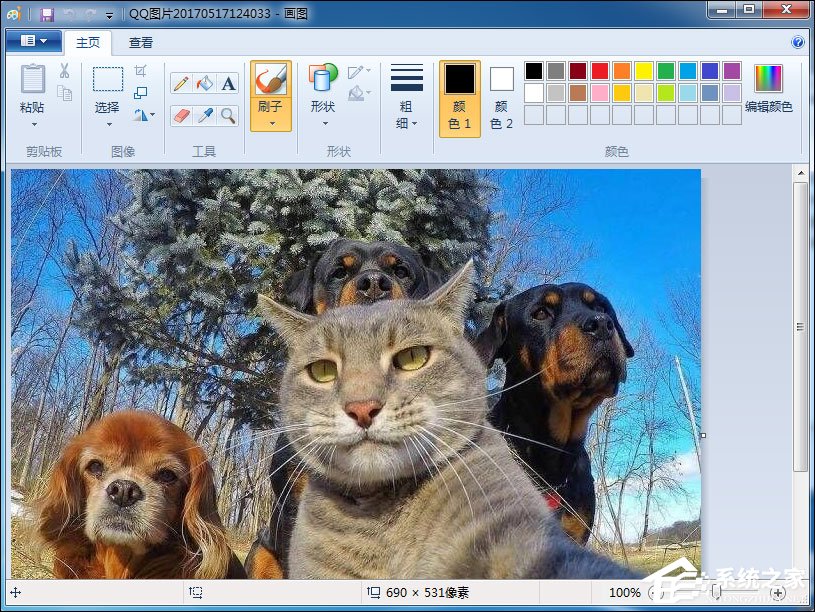The width and height of the screenshot is (815, 612).
Task: Click the 690 × 531像素 size readout
Action: pos(427,593)
